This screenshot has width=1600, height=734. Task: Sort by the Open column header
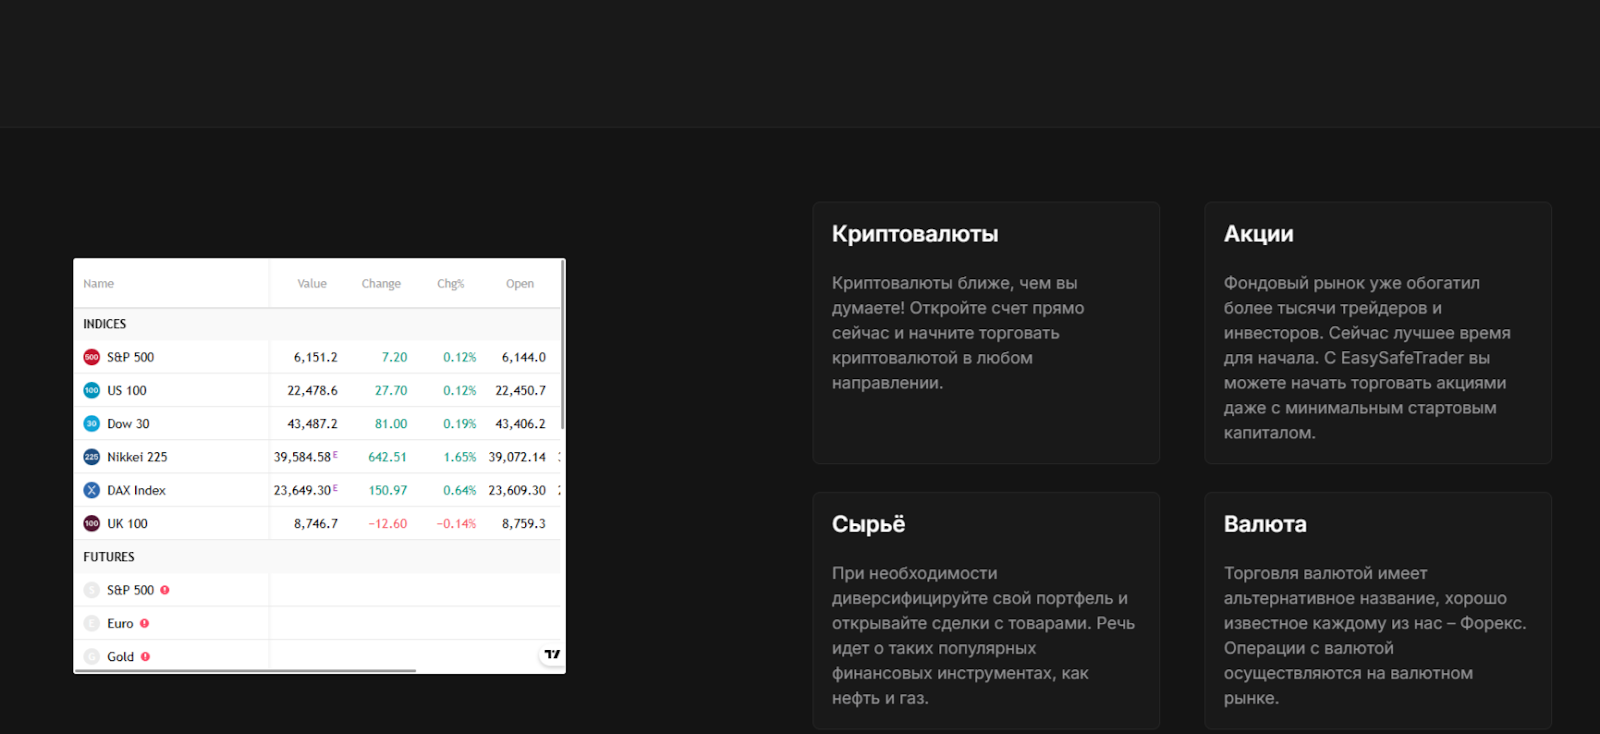(x=520, y=284)
